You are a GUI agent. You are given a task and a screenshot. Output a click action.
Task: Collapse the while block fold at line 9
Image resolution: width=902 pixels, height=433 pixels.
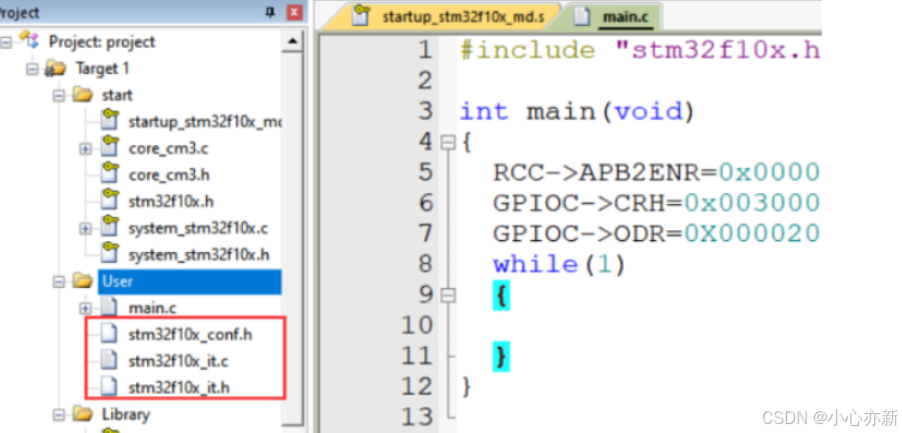[x=448, y=296]
